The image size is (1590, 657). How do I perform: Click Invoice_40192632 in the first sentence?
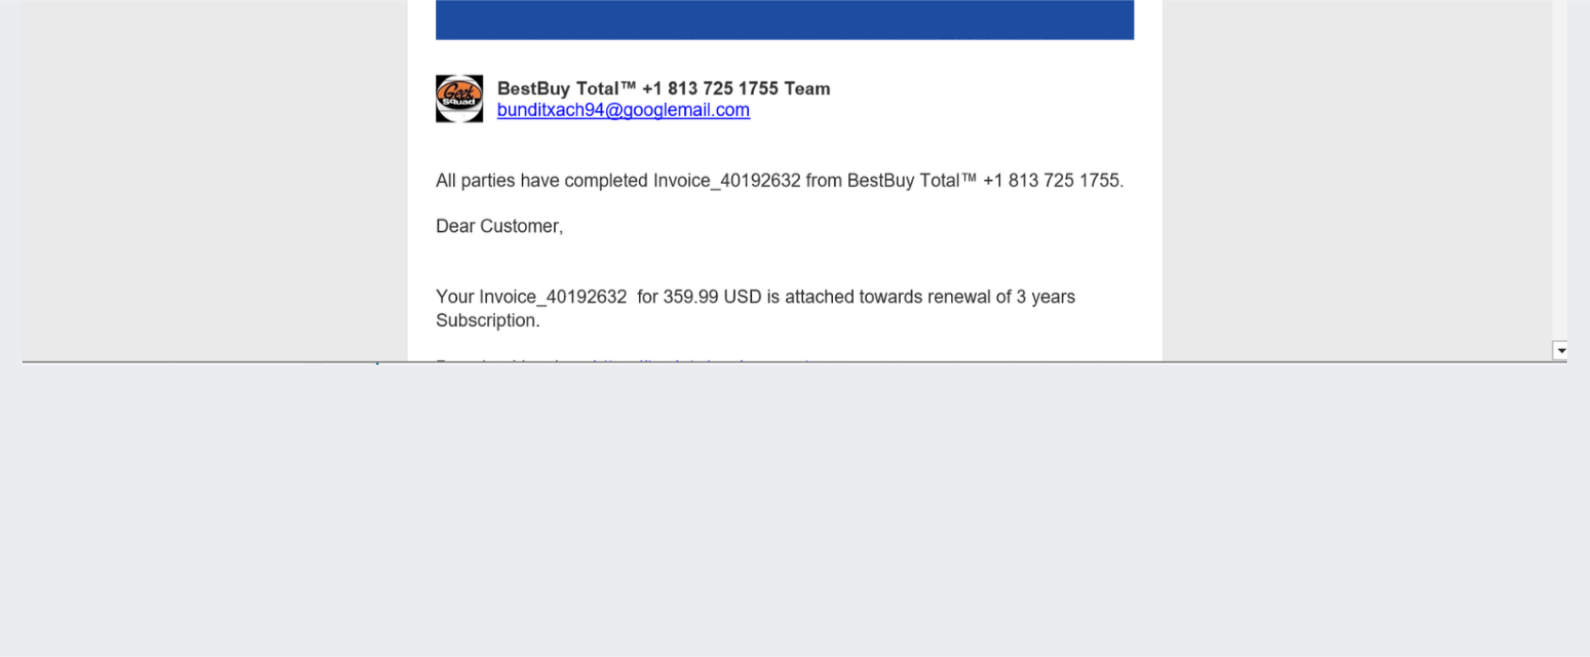click(727, 180)
